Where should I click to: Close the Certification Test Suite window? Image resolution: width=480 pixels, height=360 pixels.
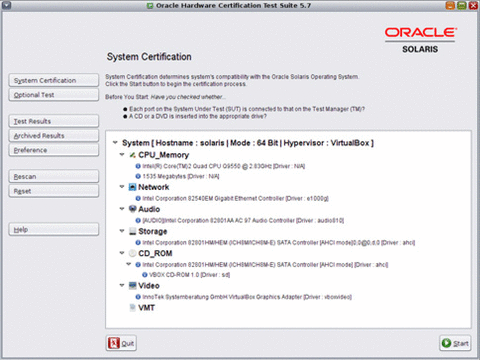click(x=473, y=5)
